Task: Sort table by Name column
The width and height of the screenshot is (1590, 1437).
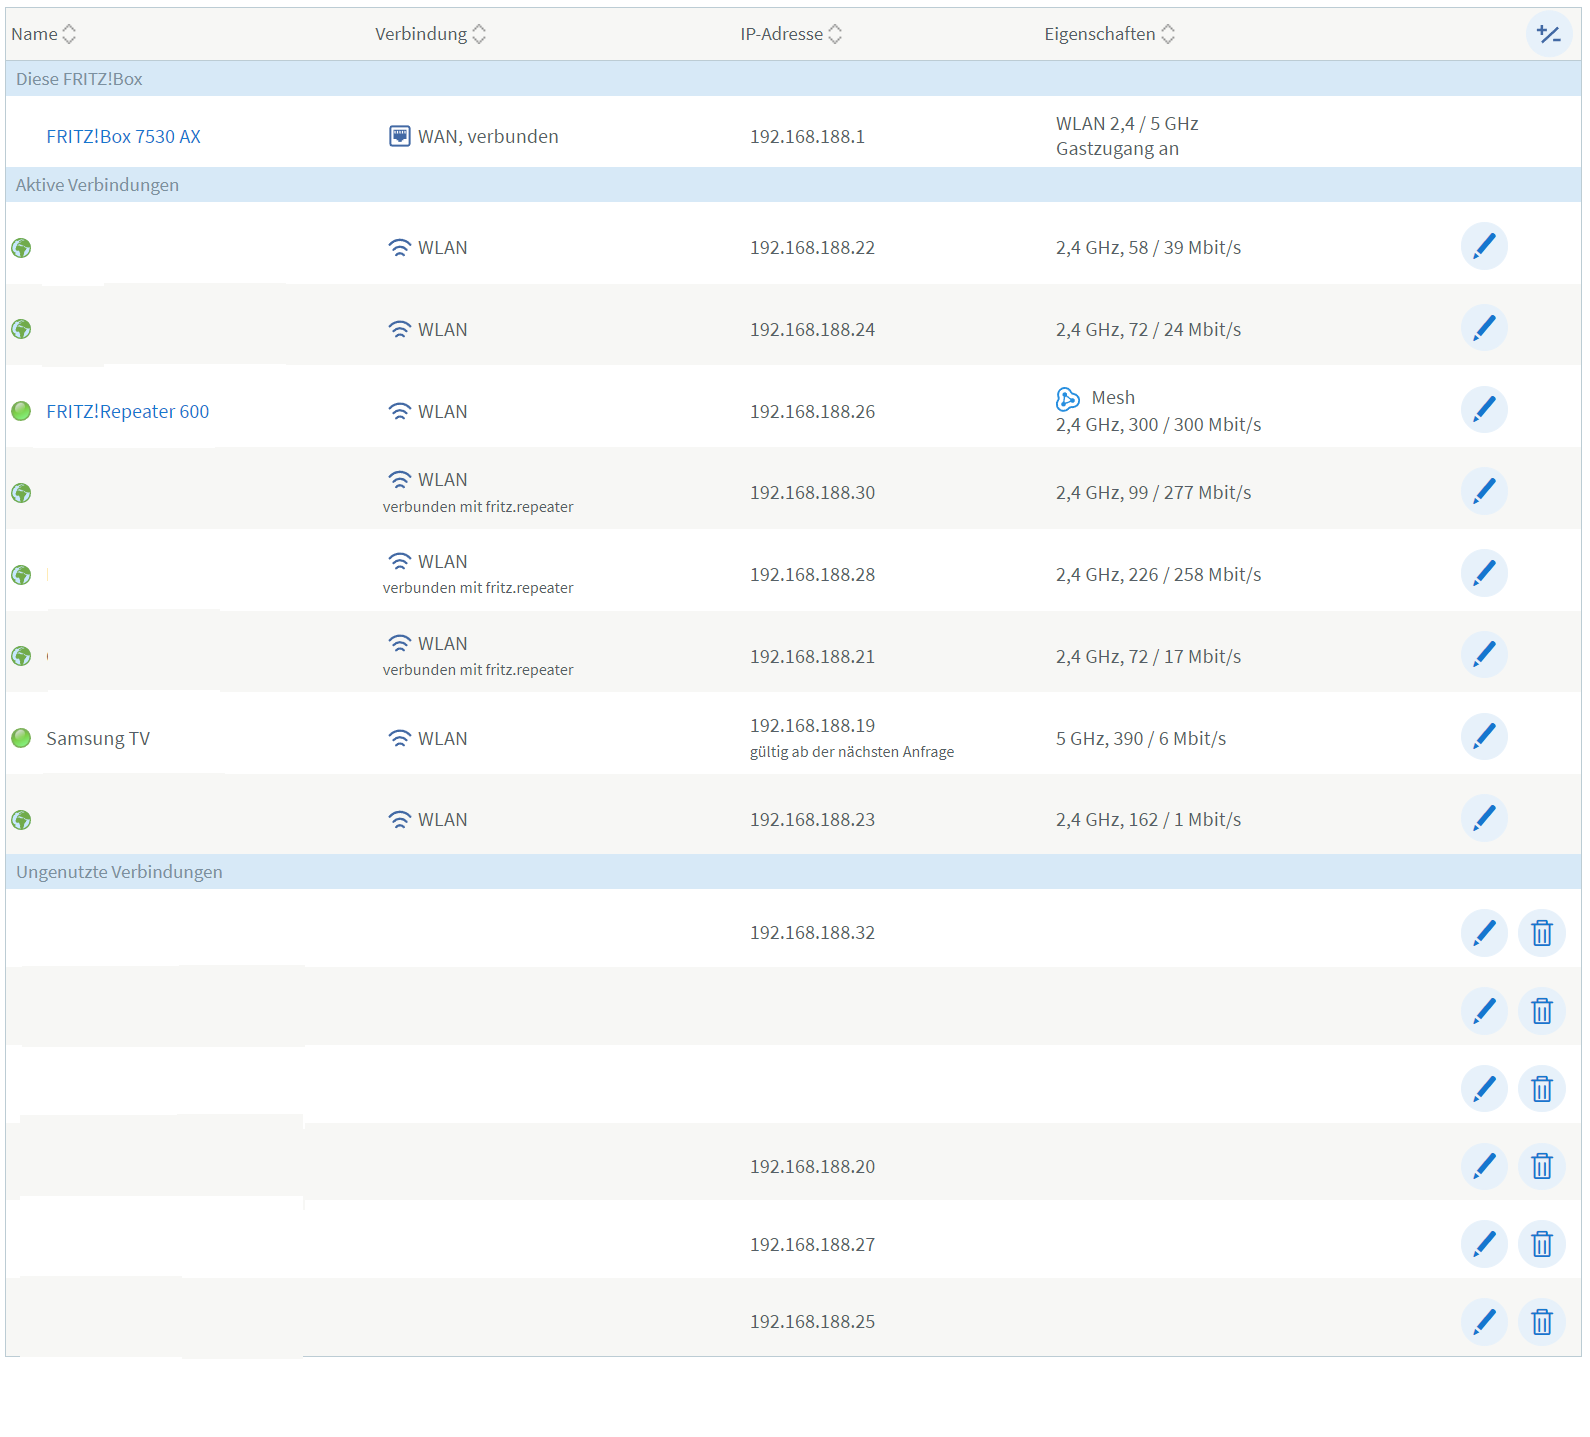Action: 43,34
